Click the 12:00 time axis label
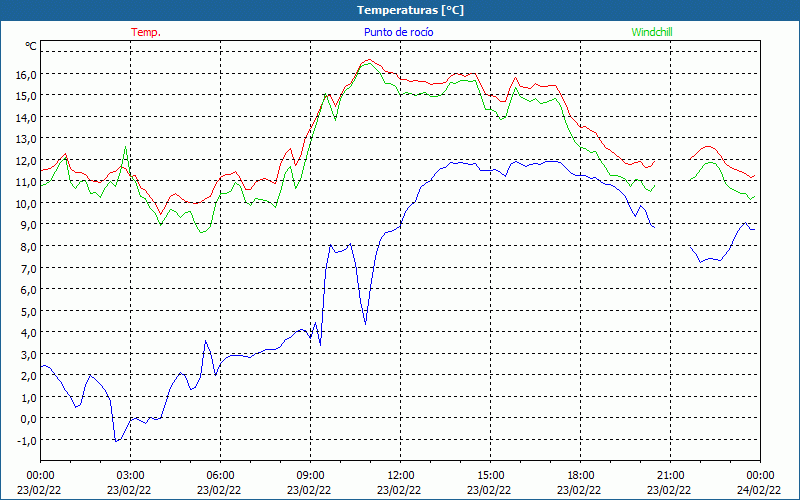 click(x=401, y=476)
